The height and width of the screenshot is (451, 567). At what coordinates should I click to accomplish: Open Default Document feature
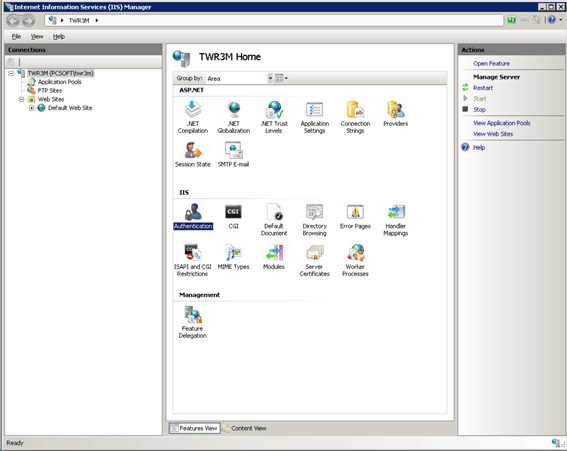[274, 220]
